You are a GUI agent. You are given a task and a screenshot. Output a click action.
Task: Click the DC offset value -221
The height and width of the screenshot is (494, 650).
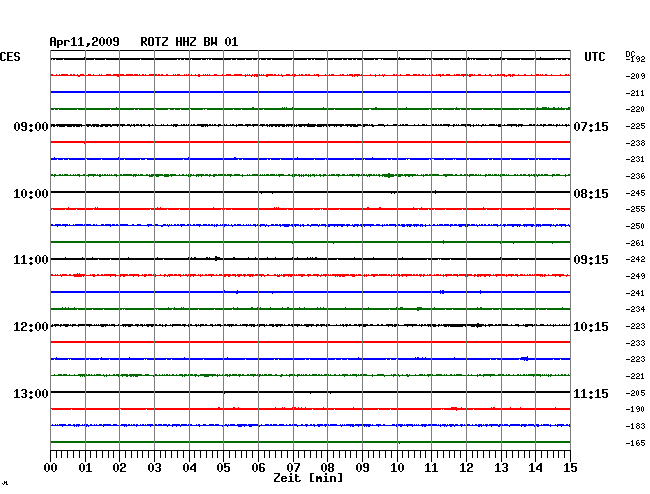tap(635, 376)
